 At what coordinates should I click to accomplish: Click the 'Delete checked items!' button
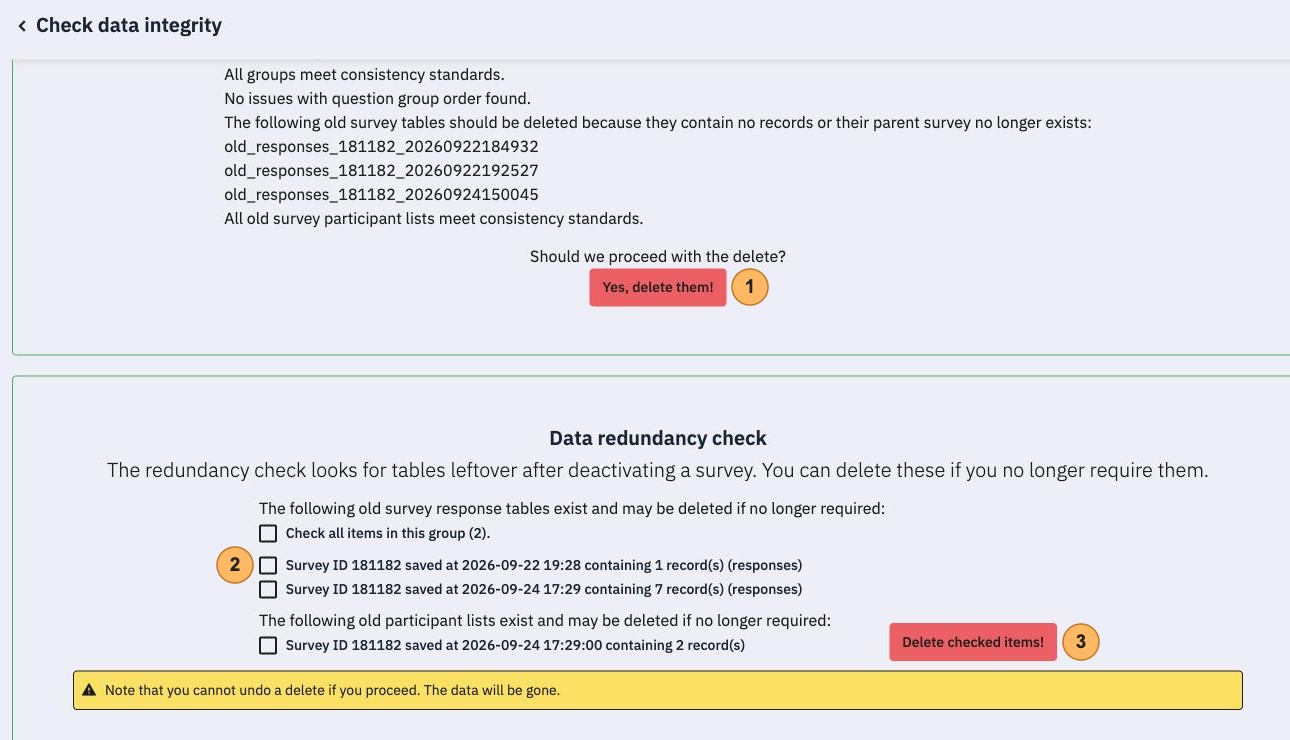coord(973,642)
